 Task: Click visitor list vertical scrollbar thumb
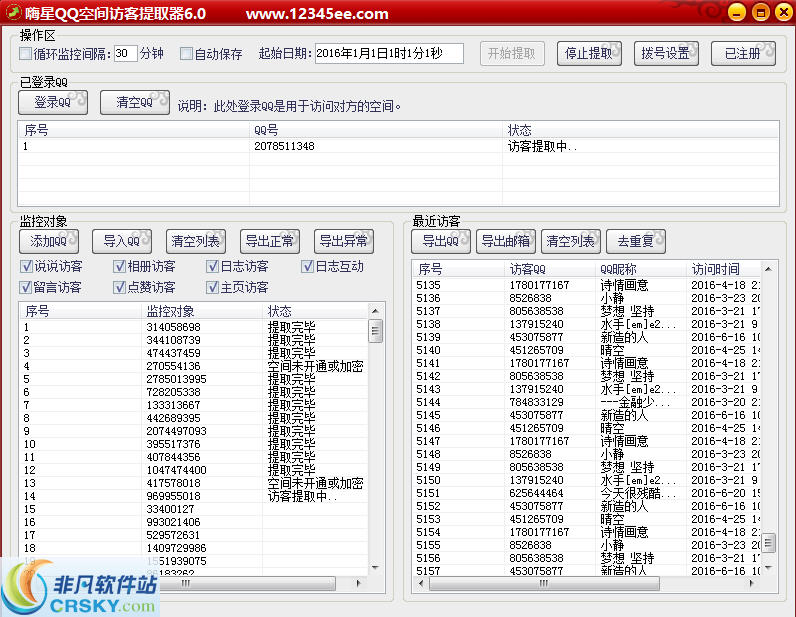pyautogui.click(x=768, y=543)
